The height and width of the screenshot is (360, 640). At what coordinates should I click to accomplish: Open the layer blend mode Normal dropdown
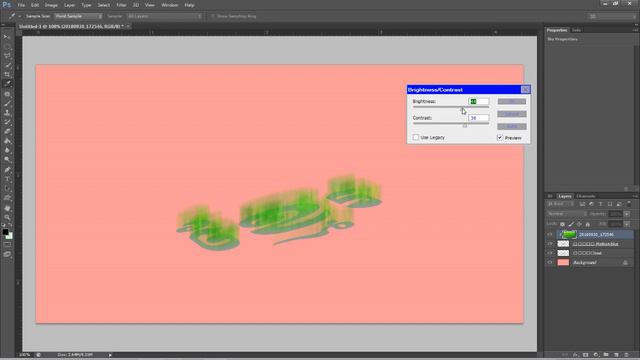tap(567, 214)
